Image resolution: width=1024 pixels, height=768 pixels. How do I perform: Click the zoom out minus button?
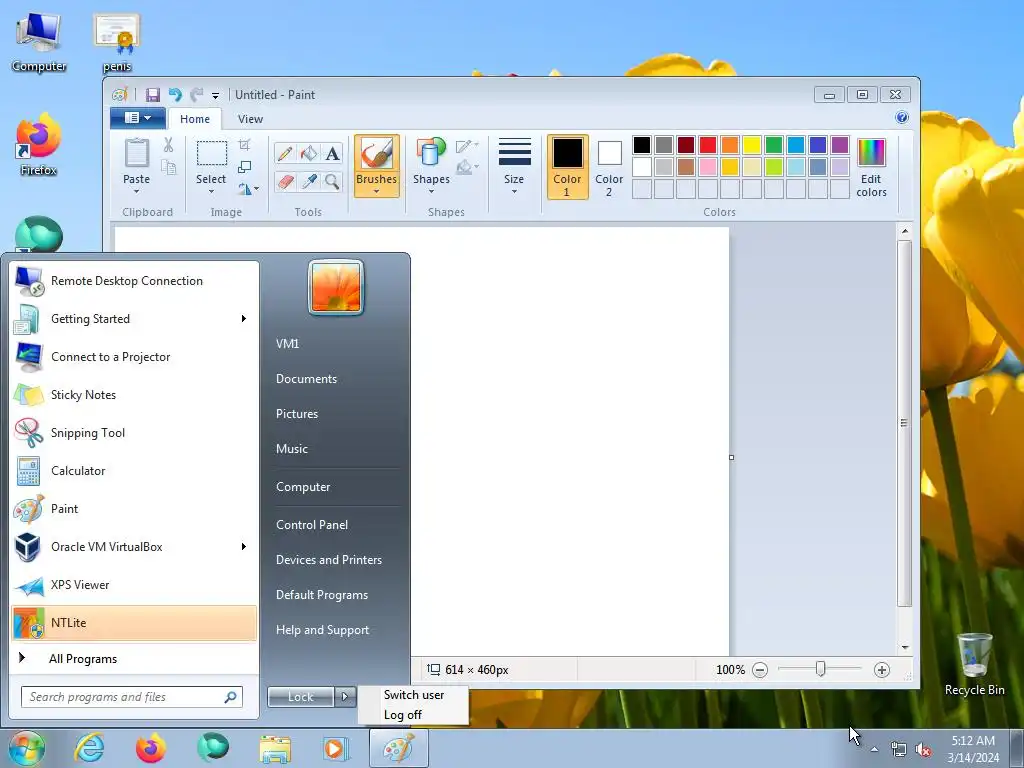(x=760, y=670)
